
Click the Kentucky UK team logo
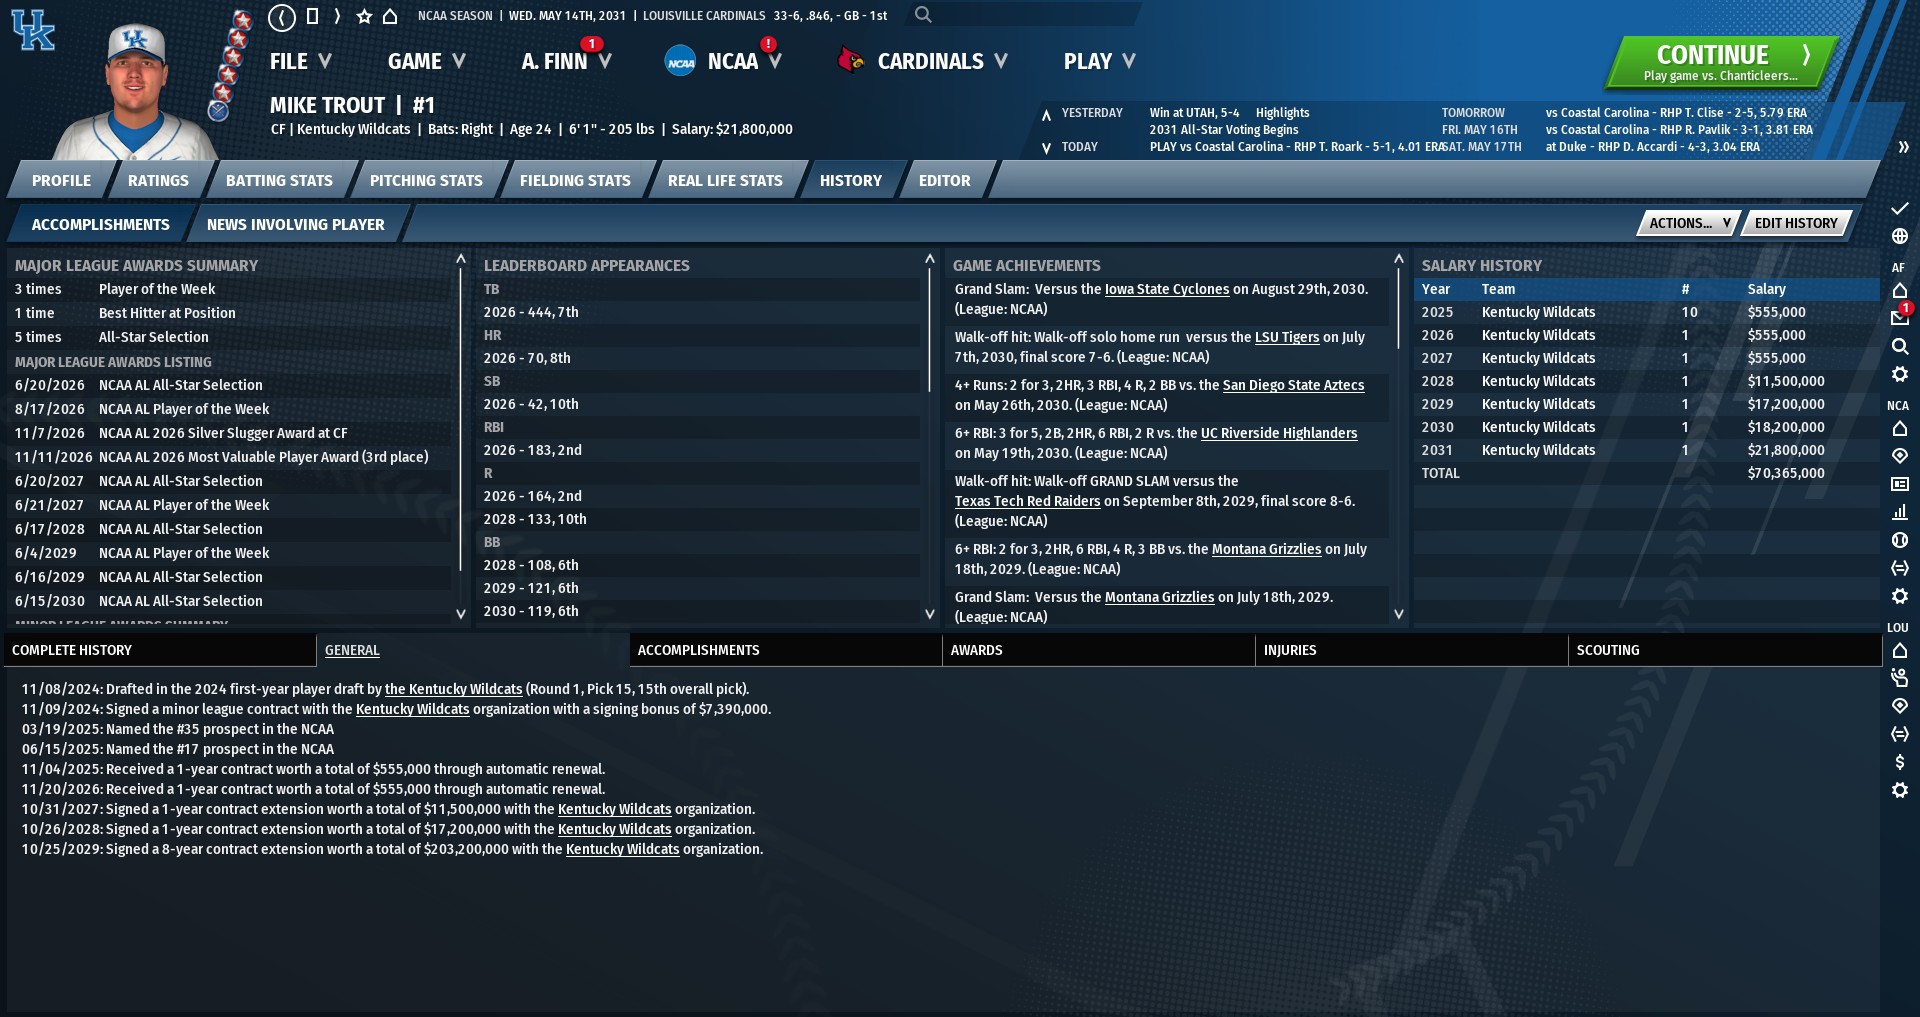pyautogui.click(x=33, y=29)
